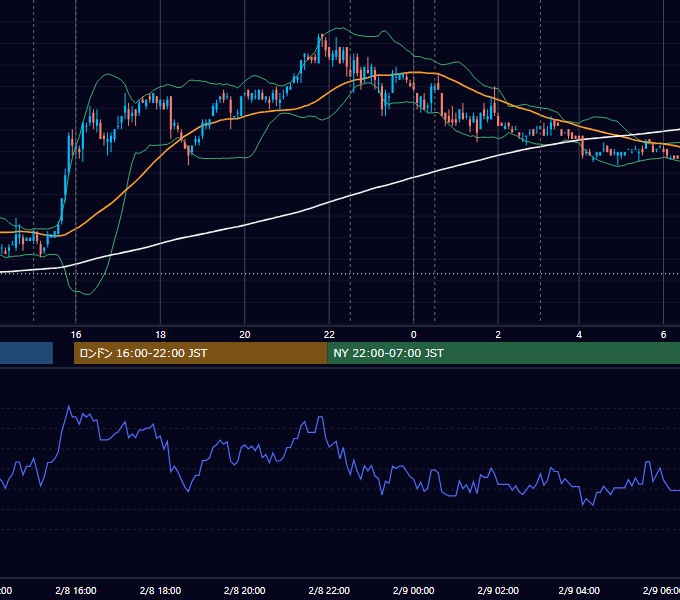Image resolution: width=680 pixels, height=600 pixels.
Task: Click the 2/9 00:00 label on indicator axis
Action: point(414,590)
